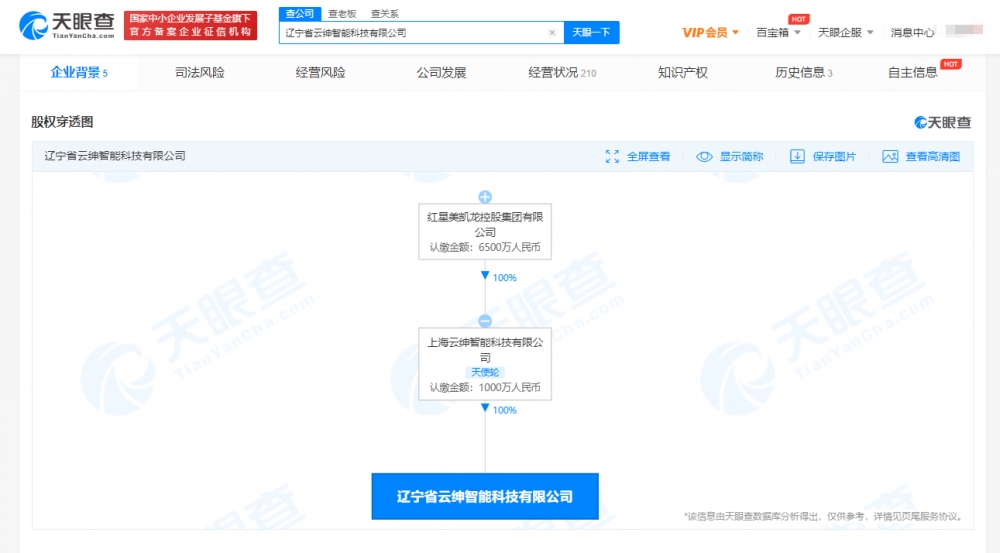
Task: Open the 天眼企服 dropdown menu
Action: [846, 33]
